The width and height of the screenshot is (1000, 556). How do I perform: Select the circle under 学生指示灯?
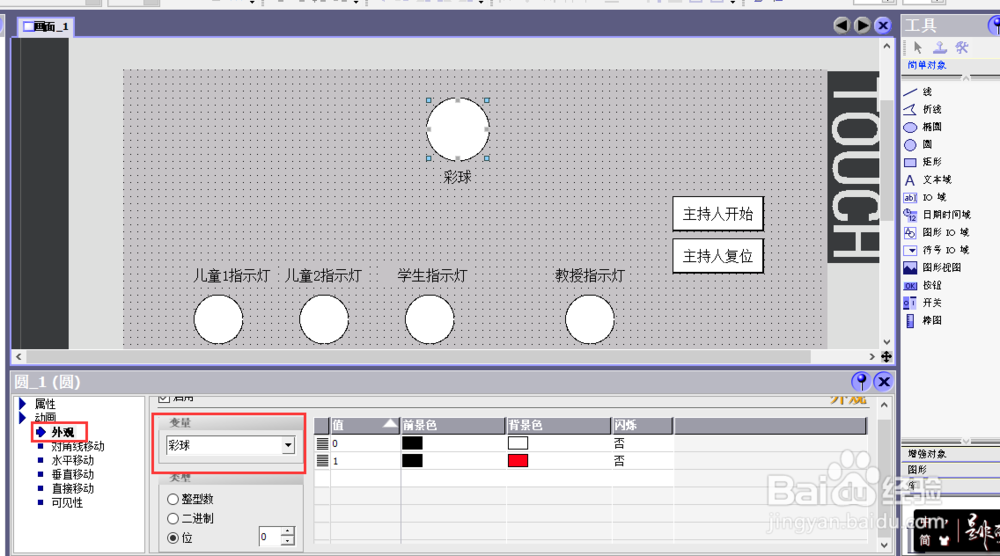pyautogui.click(x=430, y=319)
